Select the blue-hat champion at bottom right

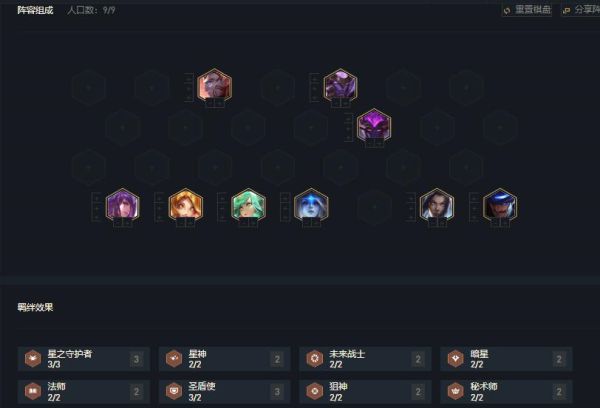point(500,205)
